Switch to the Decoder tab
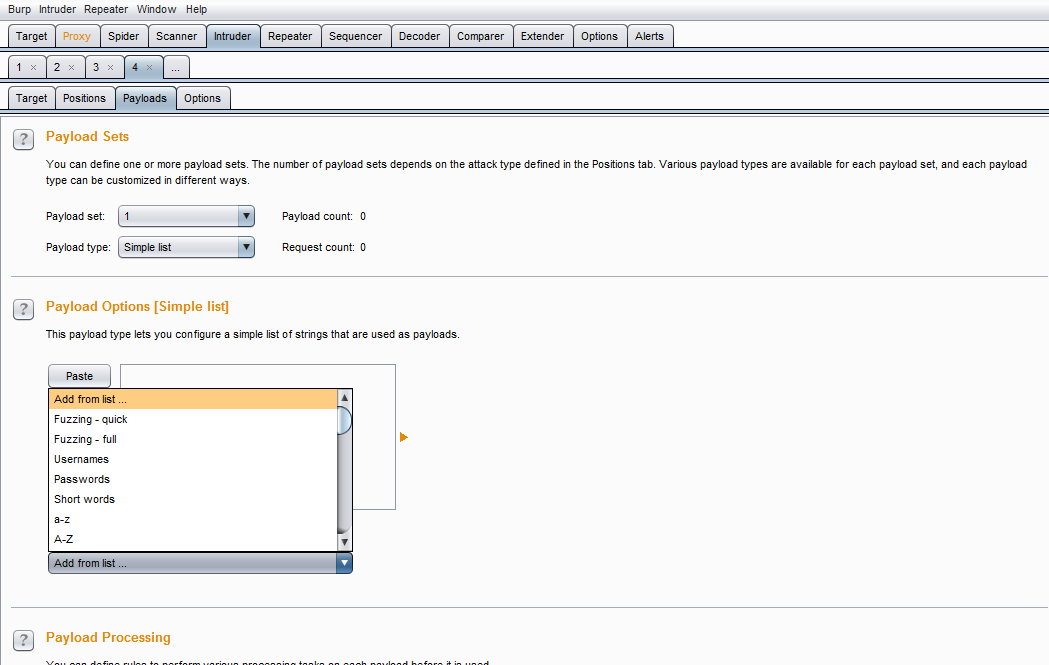 pyautogui.click(x=419, y=36)
